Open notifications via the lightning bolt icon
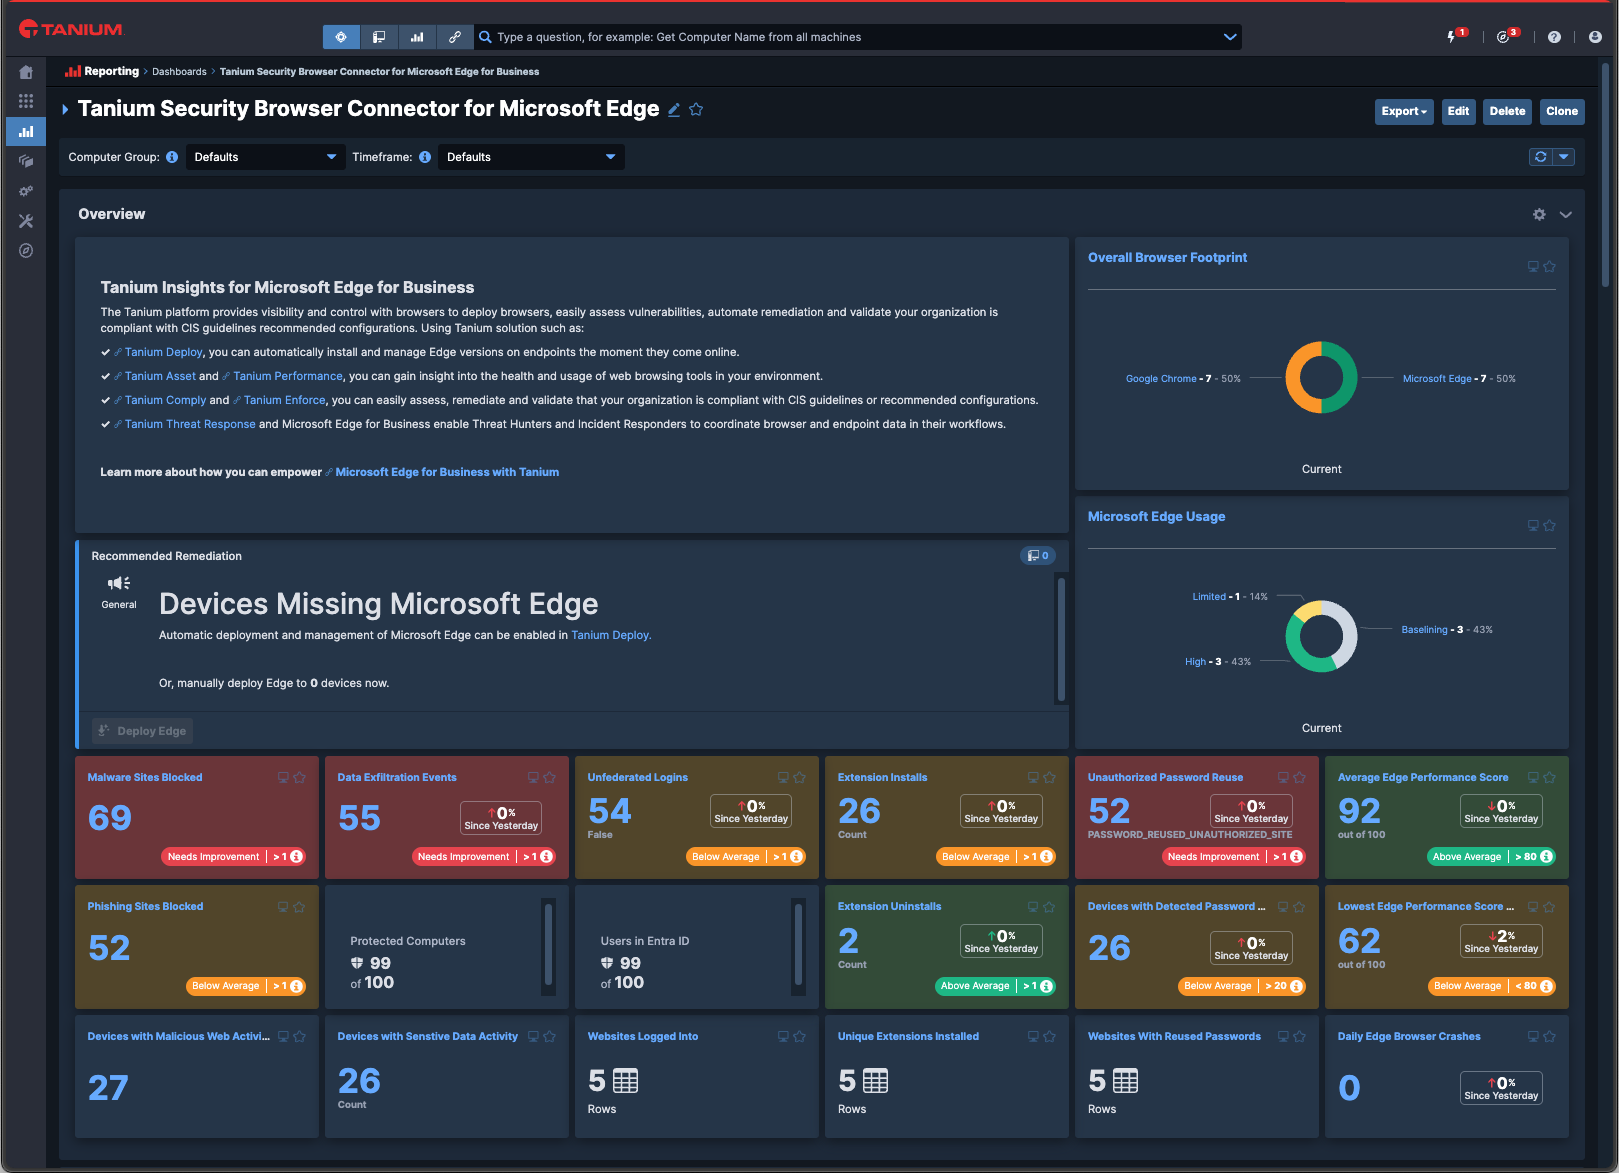Screen dimensions: 1619x1173 1453,35
